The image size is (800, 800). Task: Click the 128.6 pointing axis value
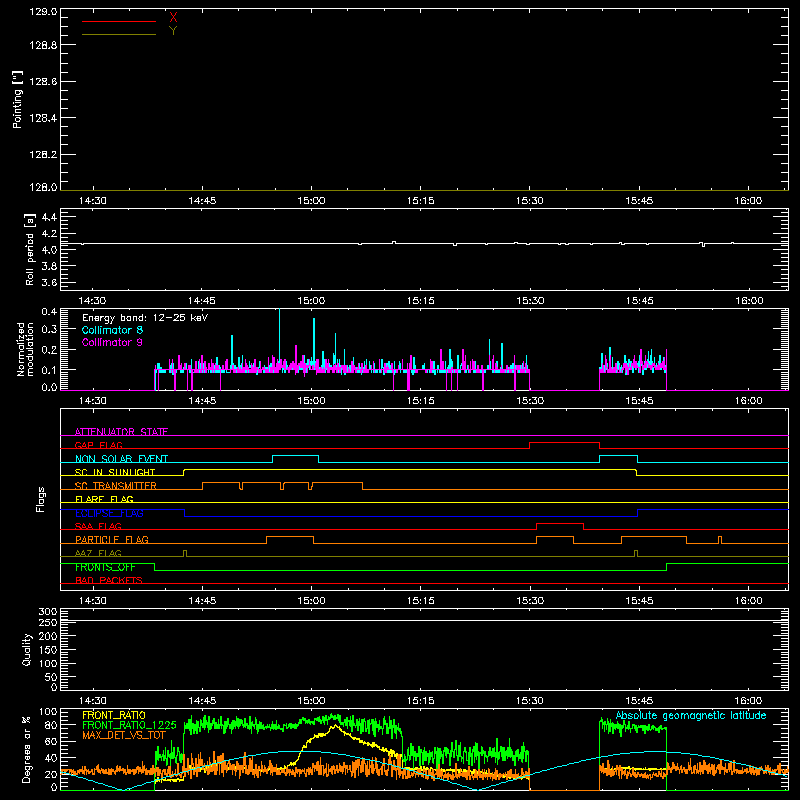[43, 82]
